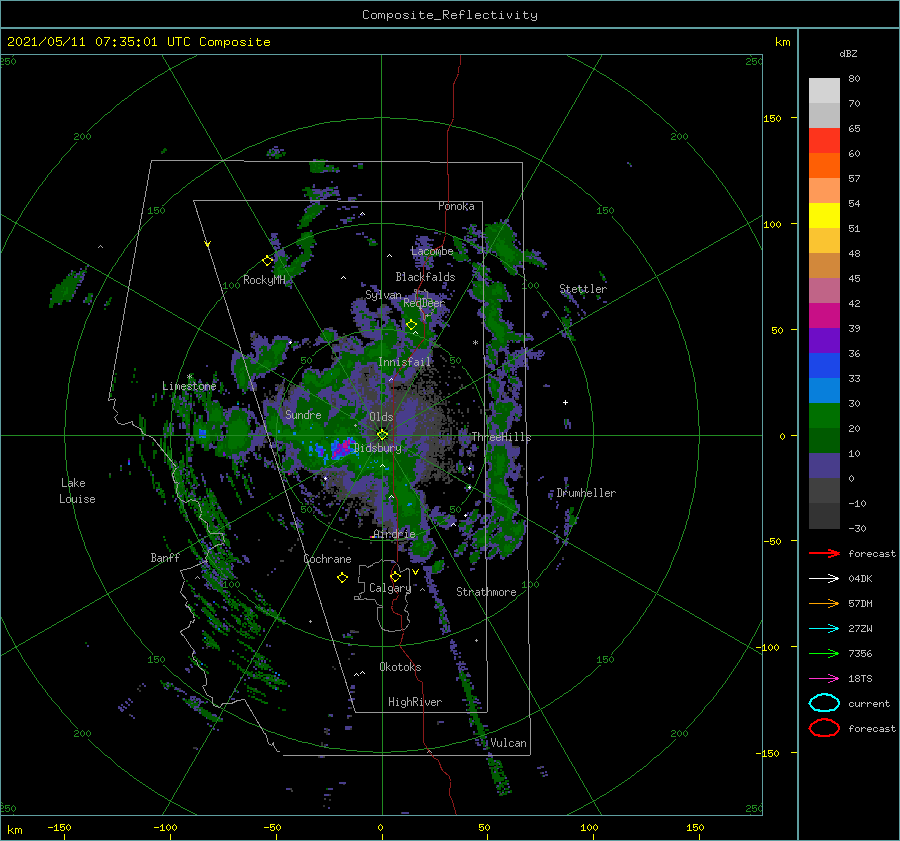The width and height of the screenshot is (900, 841).
Task: Click the Sylvan label
Action: 383,295
